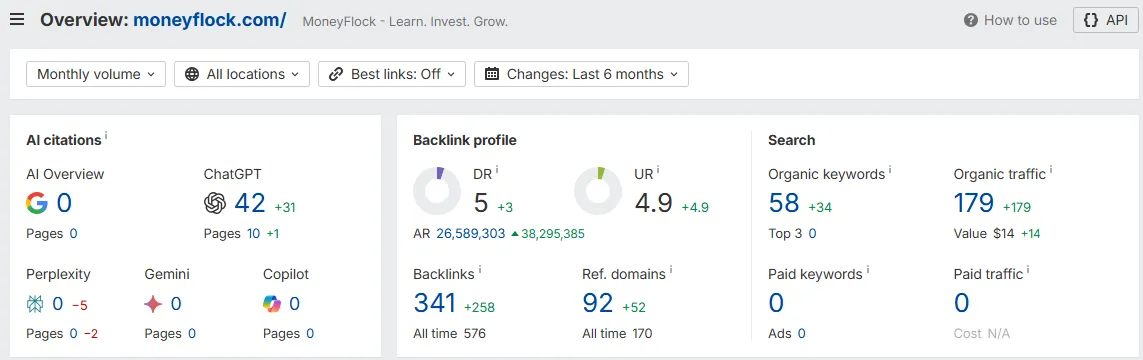Click the Organic keywords count 58
The image size is (1143, 360).
tap(784, 203)
